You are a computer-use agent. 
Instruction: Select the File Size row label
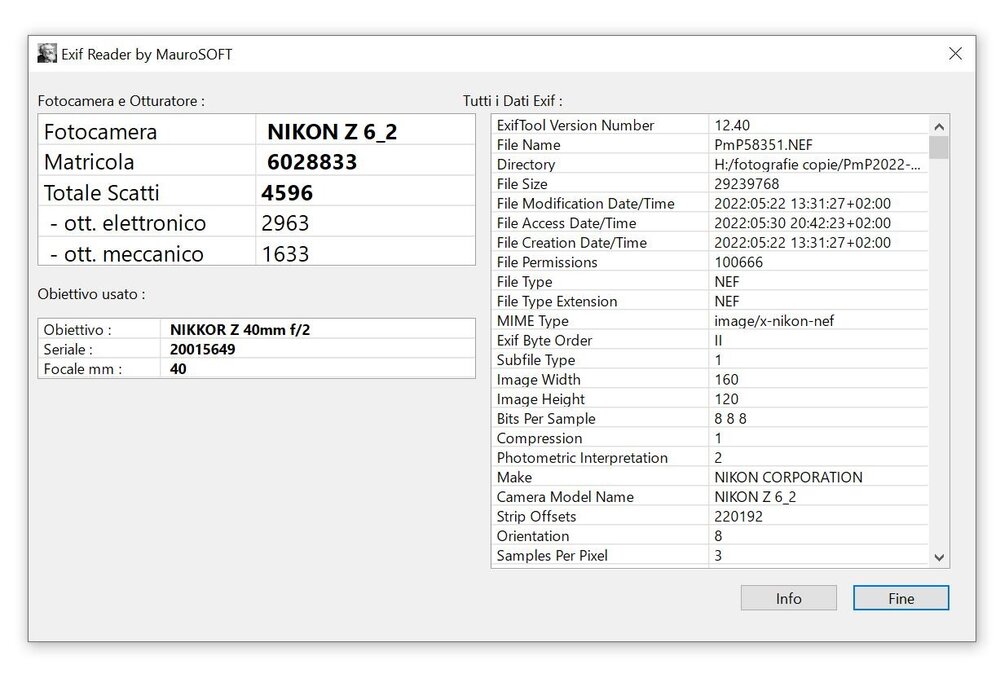pos(522,184)
